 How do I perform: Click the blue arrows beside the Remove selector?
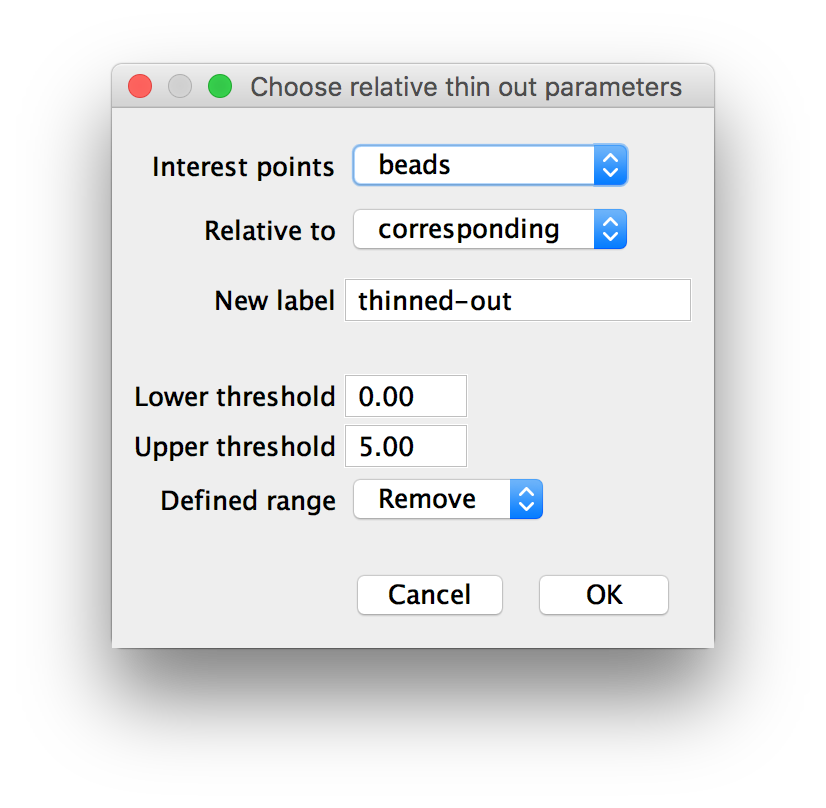click(x=526, y=499)
